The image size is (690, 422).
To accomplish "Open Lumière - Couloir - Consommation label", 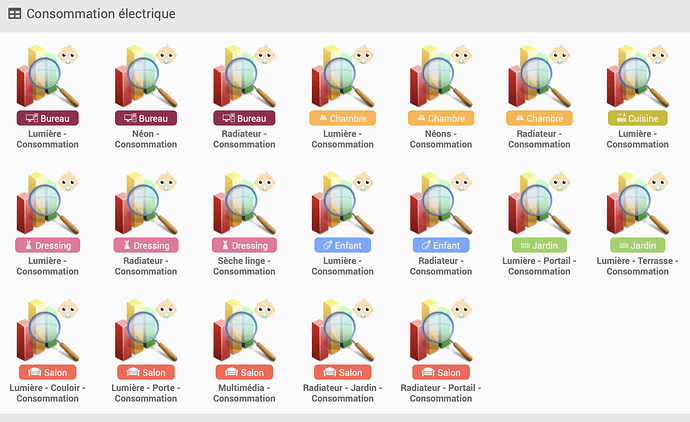I will pos(48,393).
